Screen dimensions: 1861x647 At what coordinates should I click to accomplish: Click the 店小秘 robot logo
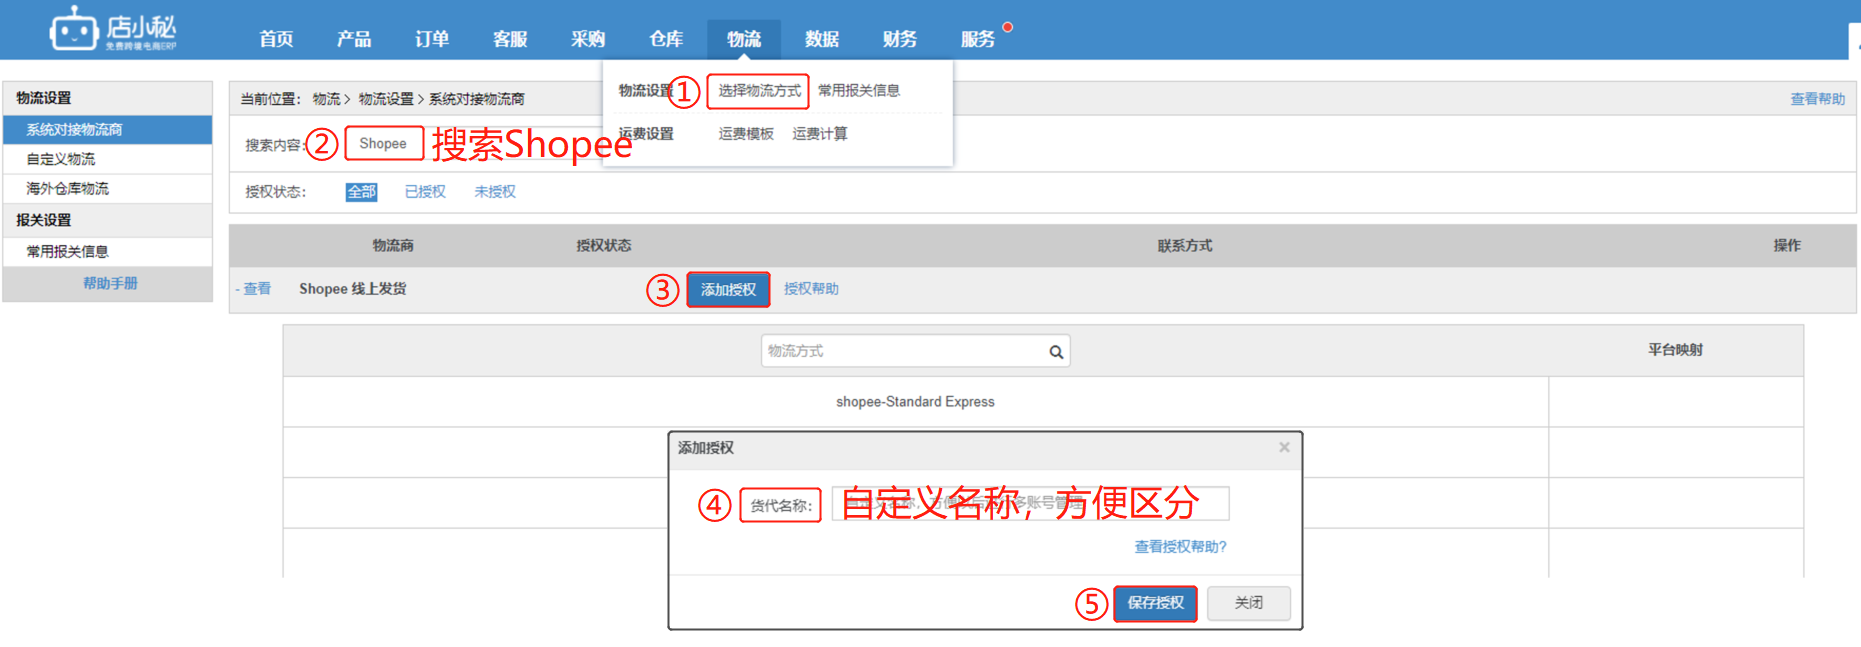pyautogui.click(x=113, y=29)
